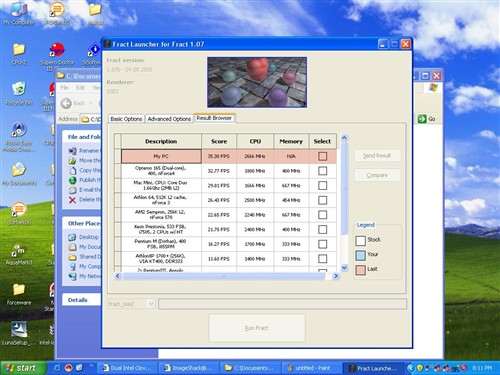This screenshot has width=500, height=375.
Task: Open the PCMark05 desktop shortcut
Action: click(x=57, y=14)
